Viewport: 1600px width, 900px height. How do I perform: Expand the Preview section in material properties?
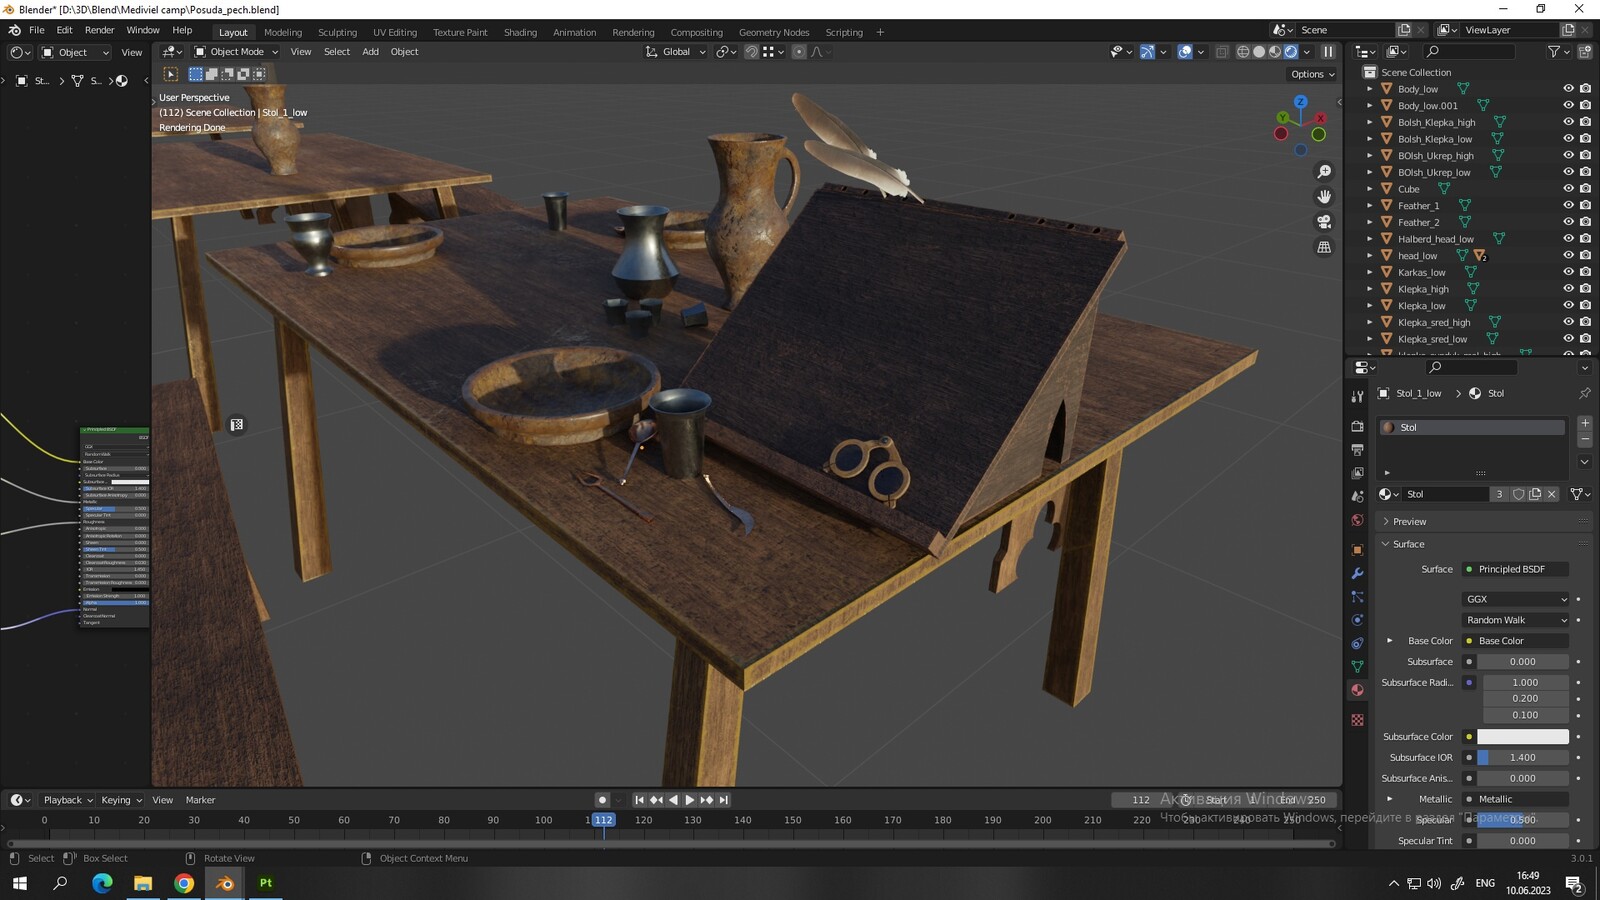[x=1408, y=521]
